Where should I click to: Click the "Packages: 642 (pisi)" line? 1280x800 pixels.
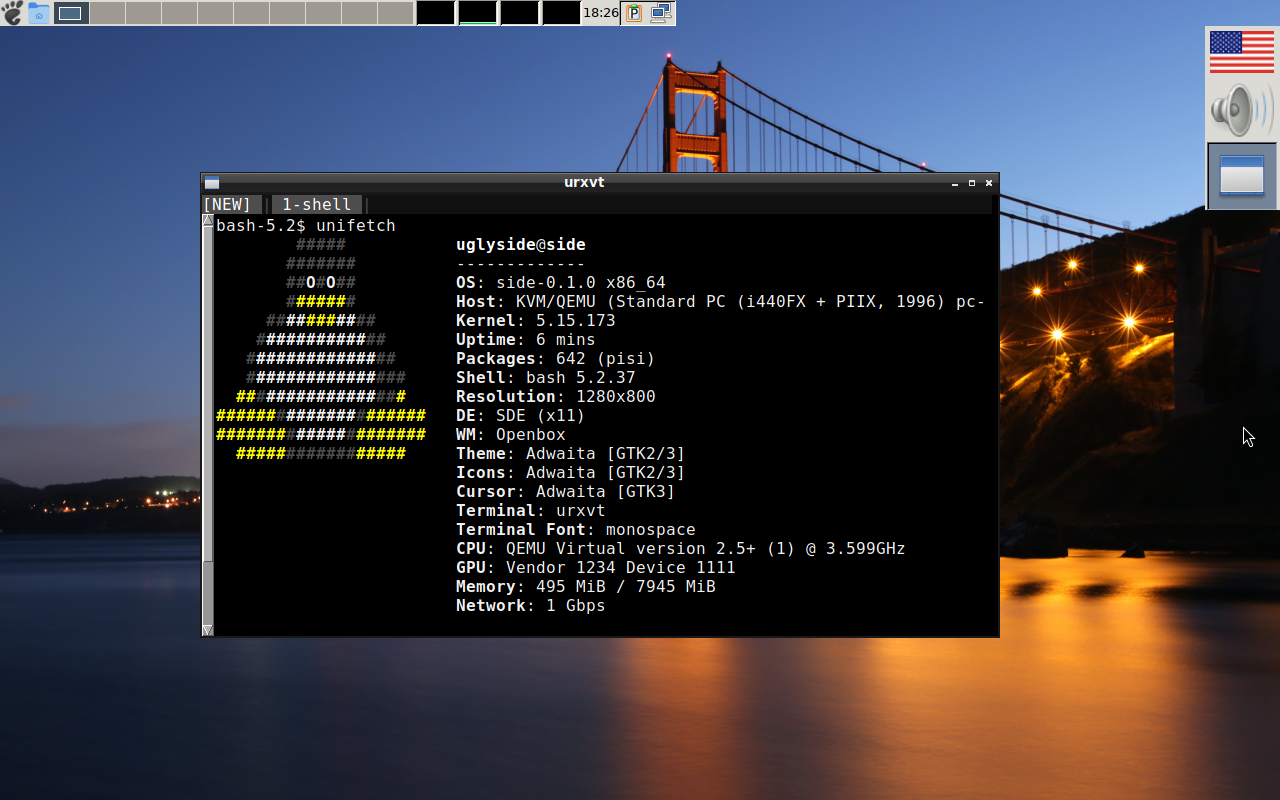pyautogui.click(x=556, y=359)
